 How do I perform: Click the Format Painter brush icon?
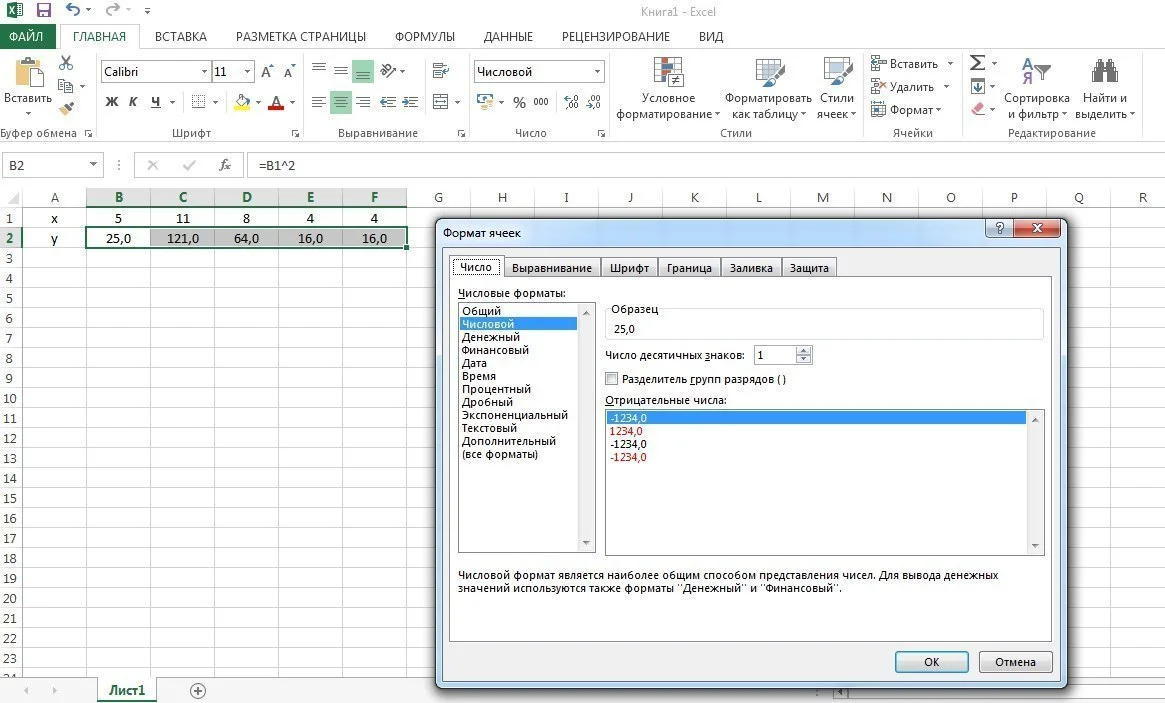tap(66, 108)
